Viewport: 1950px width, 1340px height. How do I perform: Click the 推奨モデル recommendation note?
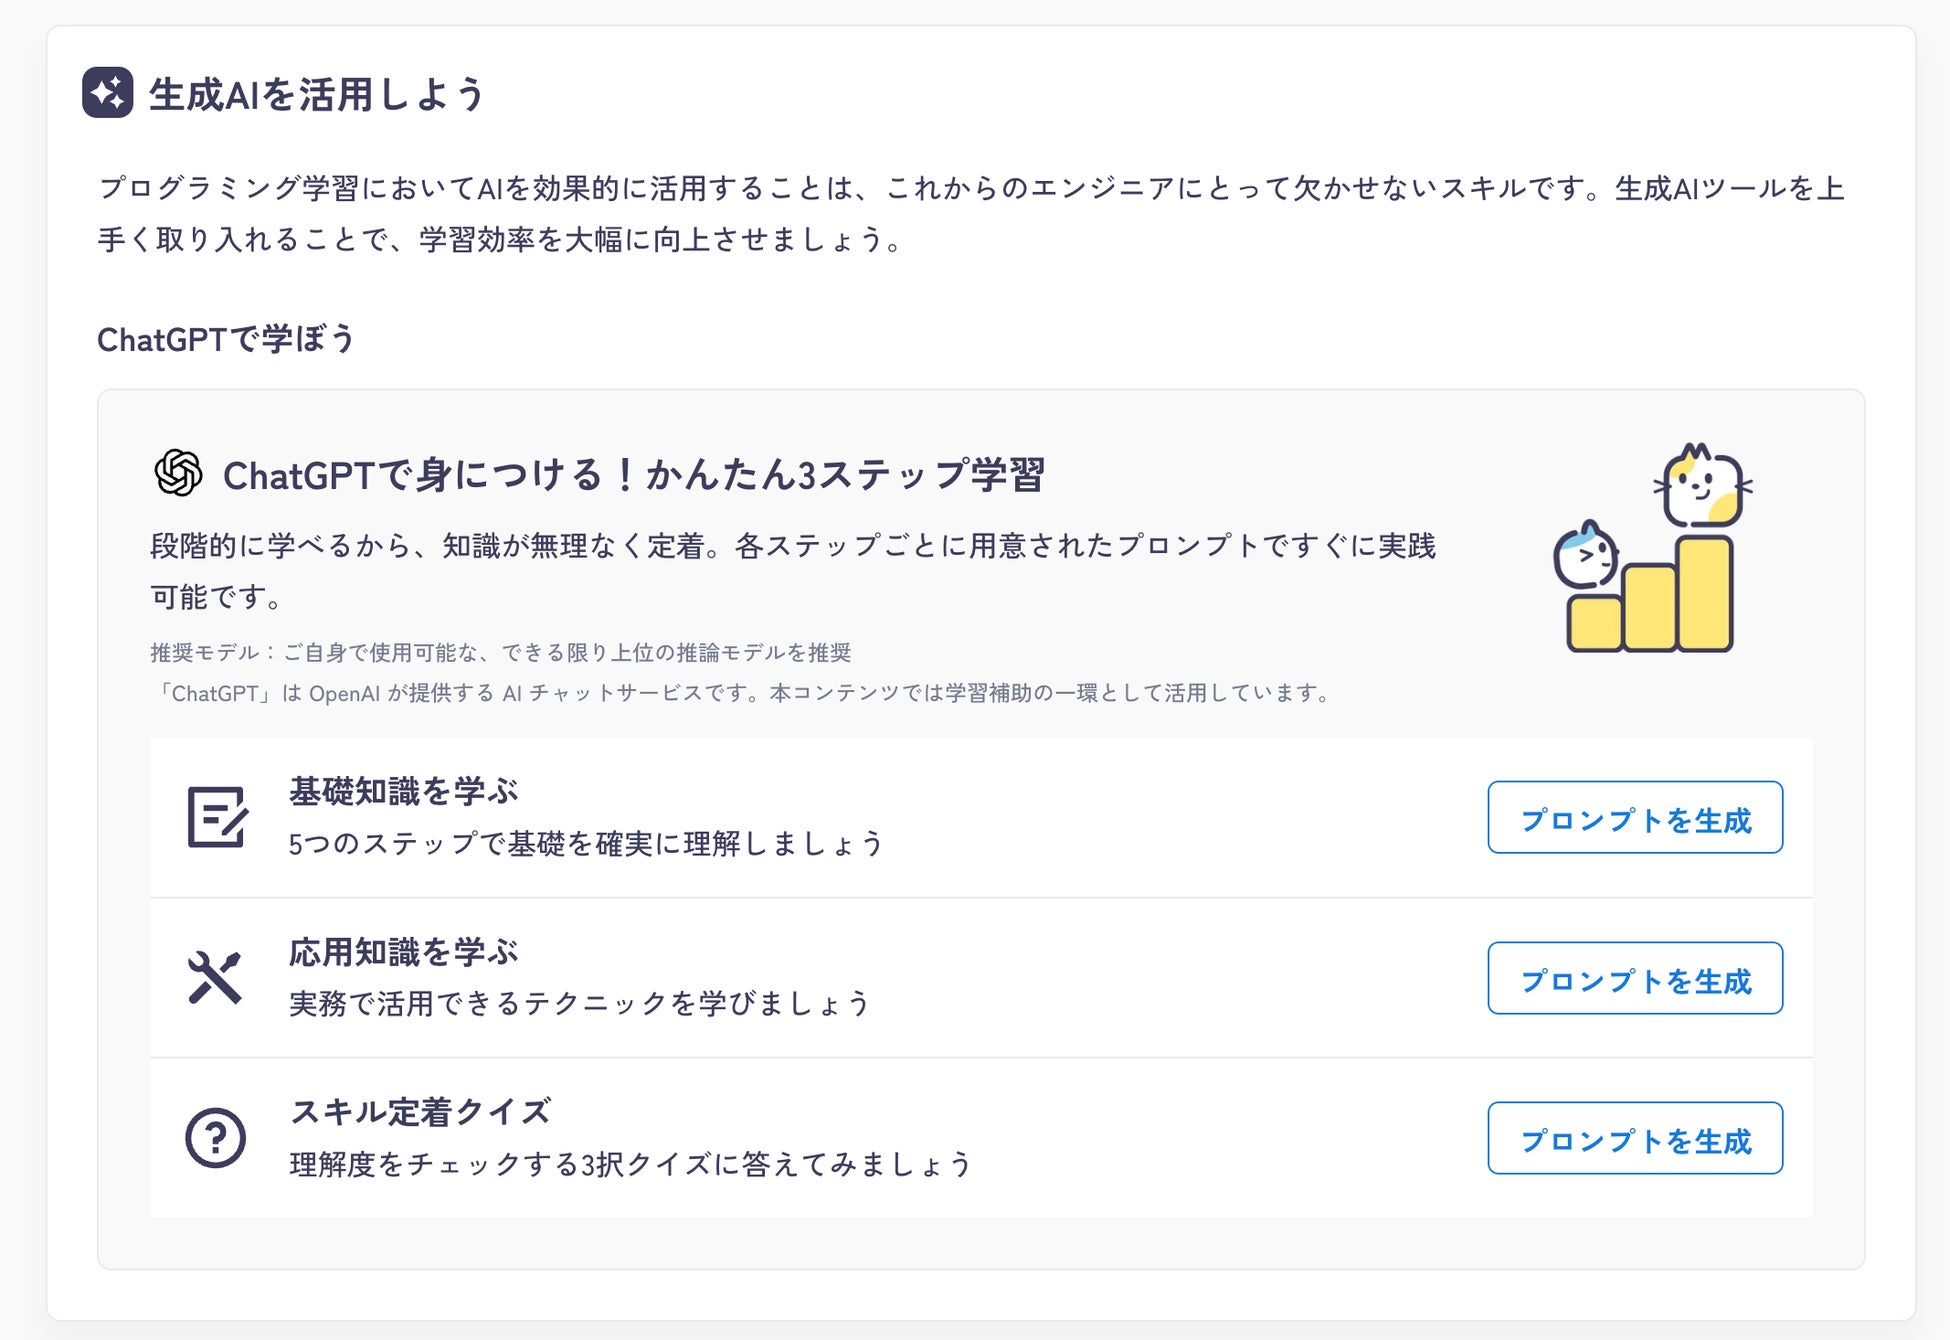[x=501, y=653]
